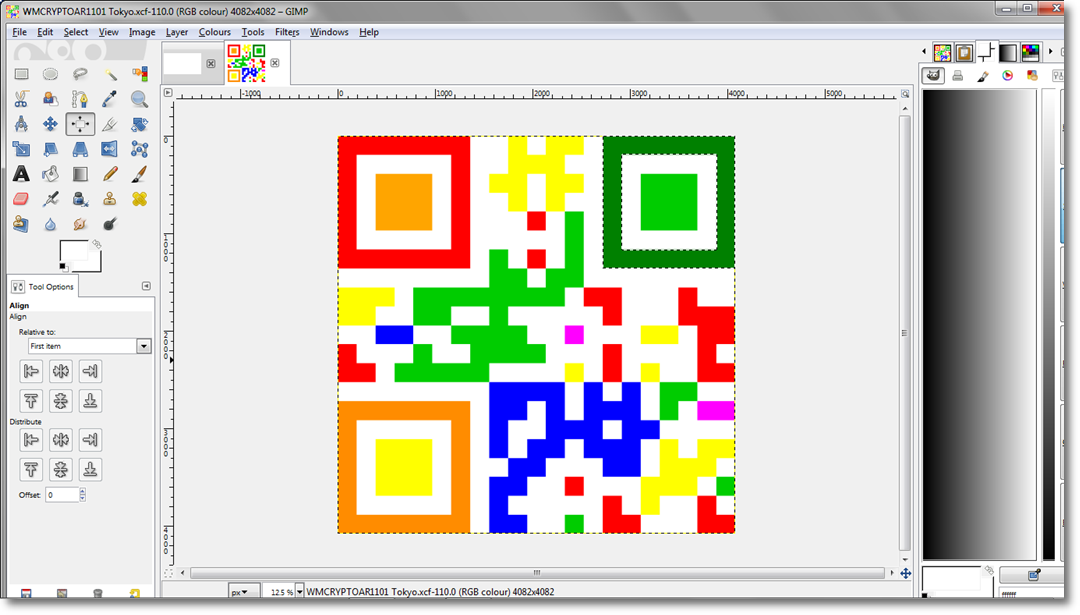The width and height of the screenshot is (1080, 615).
Task: Open the zoom percentage dropdown
Action: point(299,592)
